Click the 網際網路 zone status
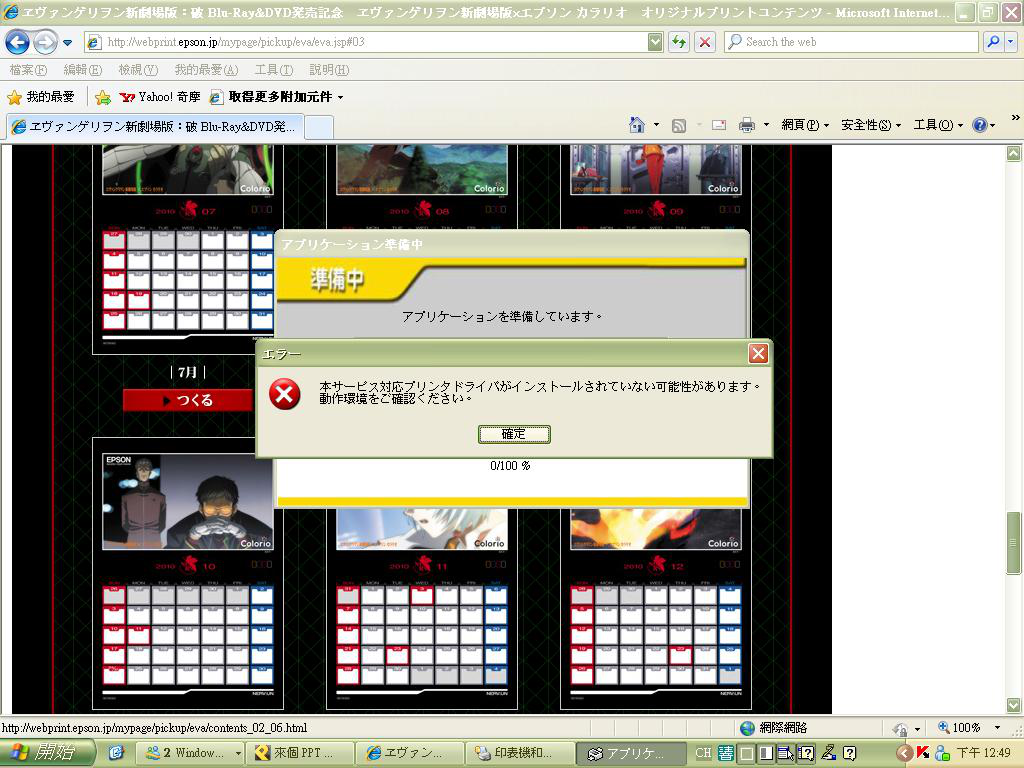This screenshot has width=1024, height=768. pyautogui.click(x=774, y=728)
